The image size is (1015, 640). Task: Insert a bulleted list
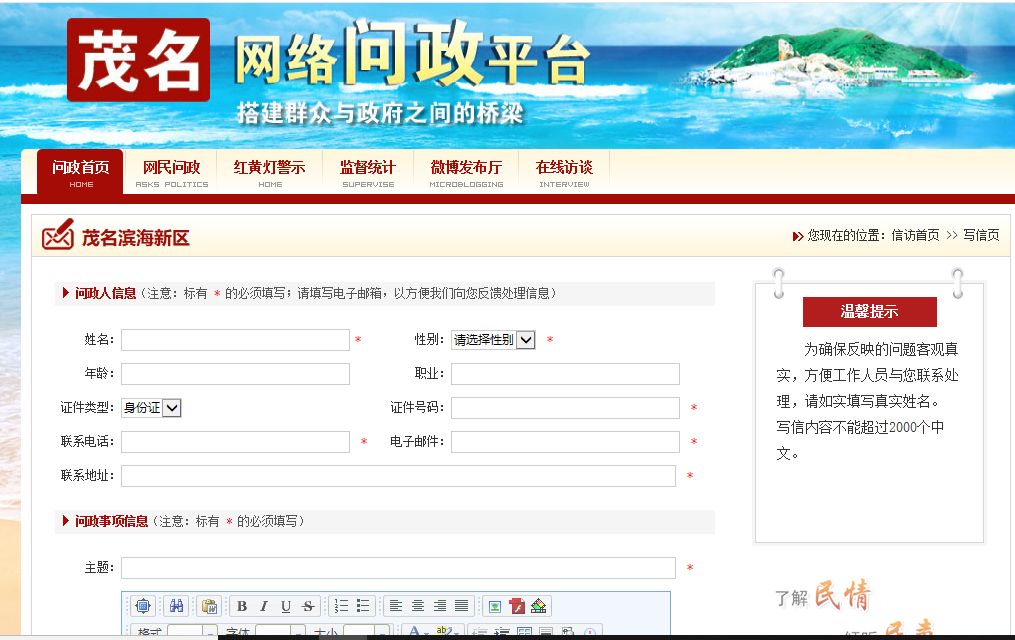(x=363, y=606)
